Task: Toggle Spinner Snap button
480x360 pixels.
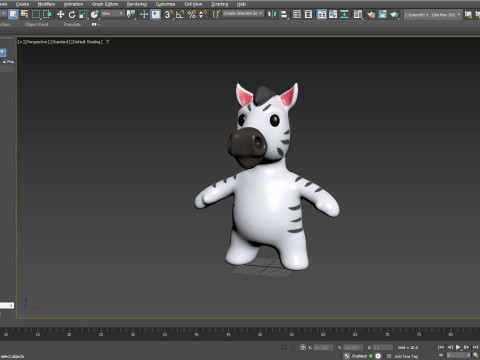Action: click(203, 14)
